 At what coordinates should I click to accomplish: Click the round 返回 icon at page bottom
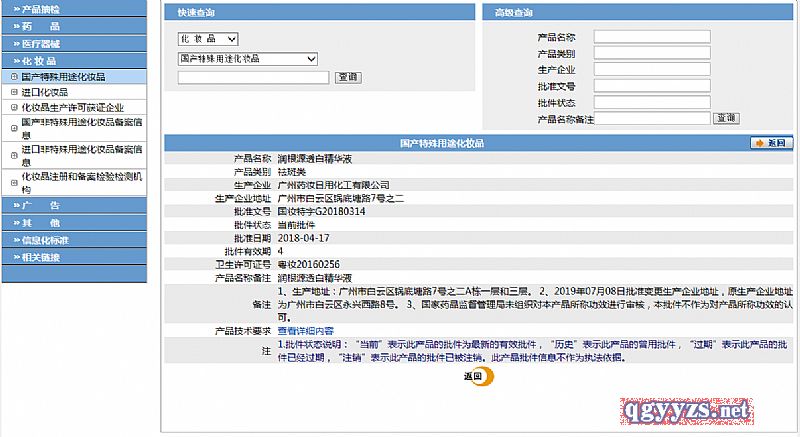tap(476, 377)
